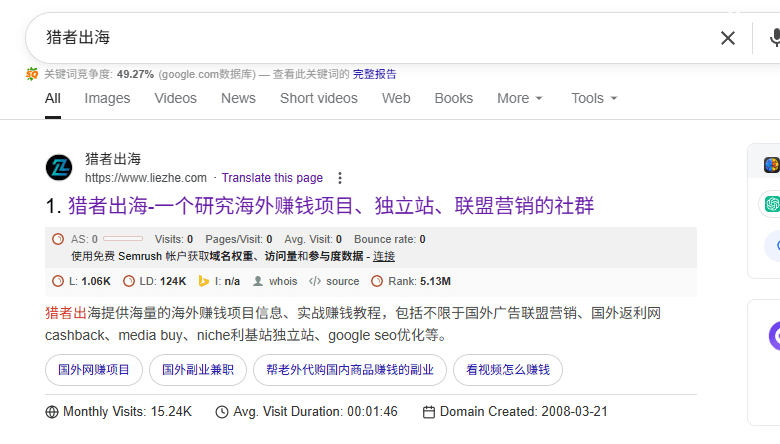Click the https://www.liezhe.com URL
Viewport: 780px width, 444px height.
146,178
